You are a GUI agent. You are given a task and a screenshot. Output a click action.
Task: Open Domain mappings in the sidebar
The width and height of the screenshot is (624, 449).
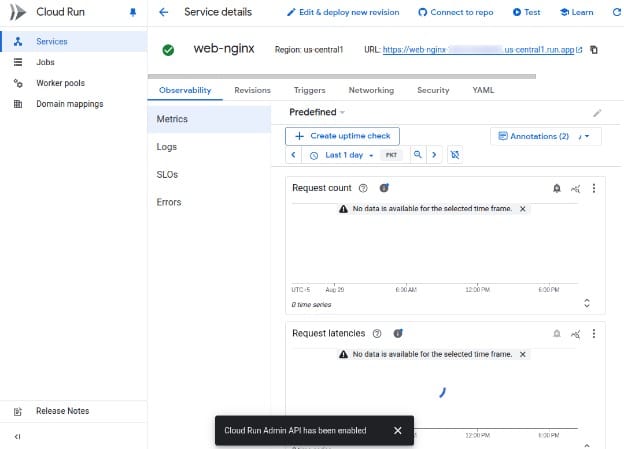point(74,104)
